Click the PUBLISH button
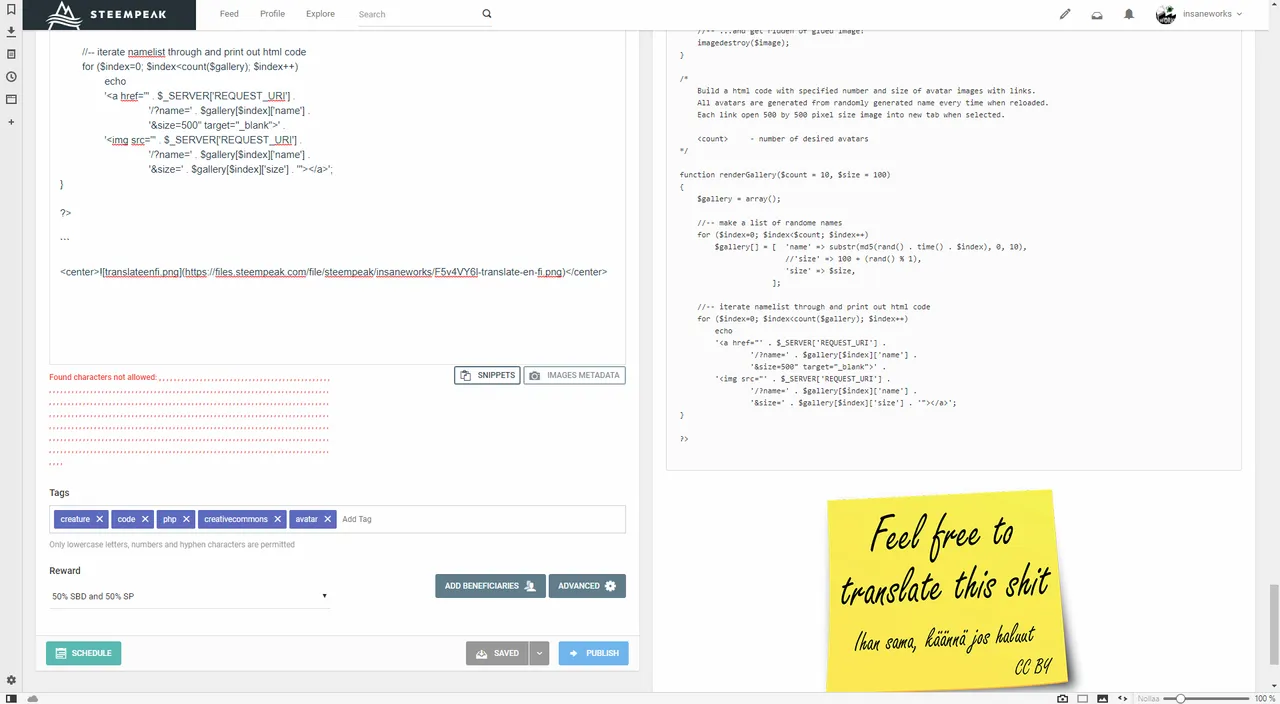This screenshot has width=1280, height=704. click(x=593, y=653)
